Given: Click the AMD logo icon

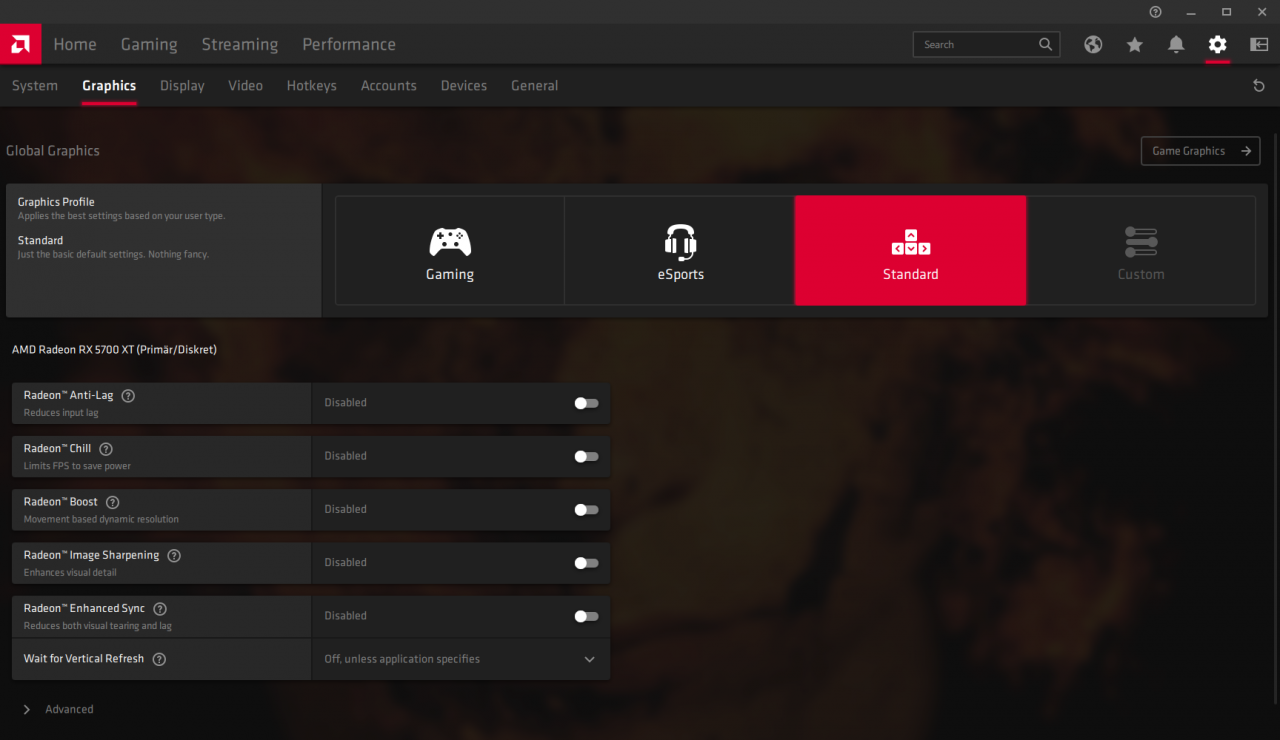Looking at the screenshot, I should tap(20, 44).
